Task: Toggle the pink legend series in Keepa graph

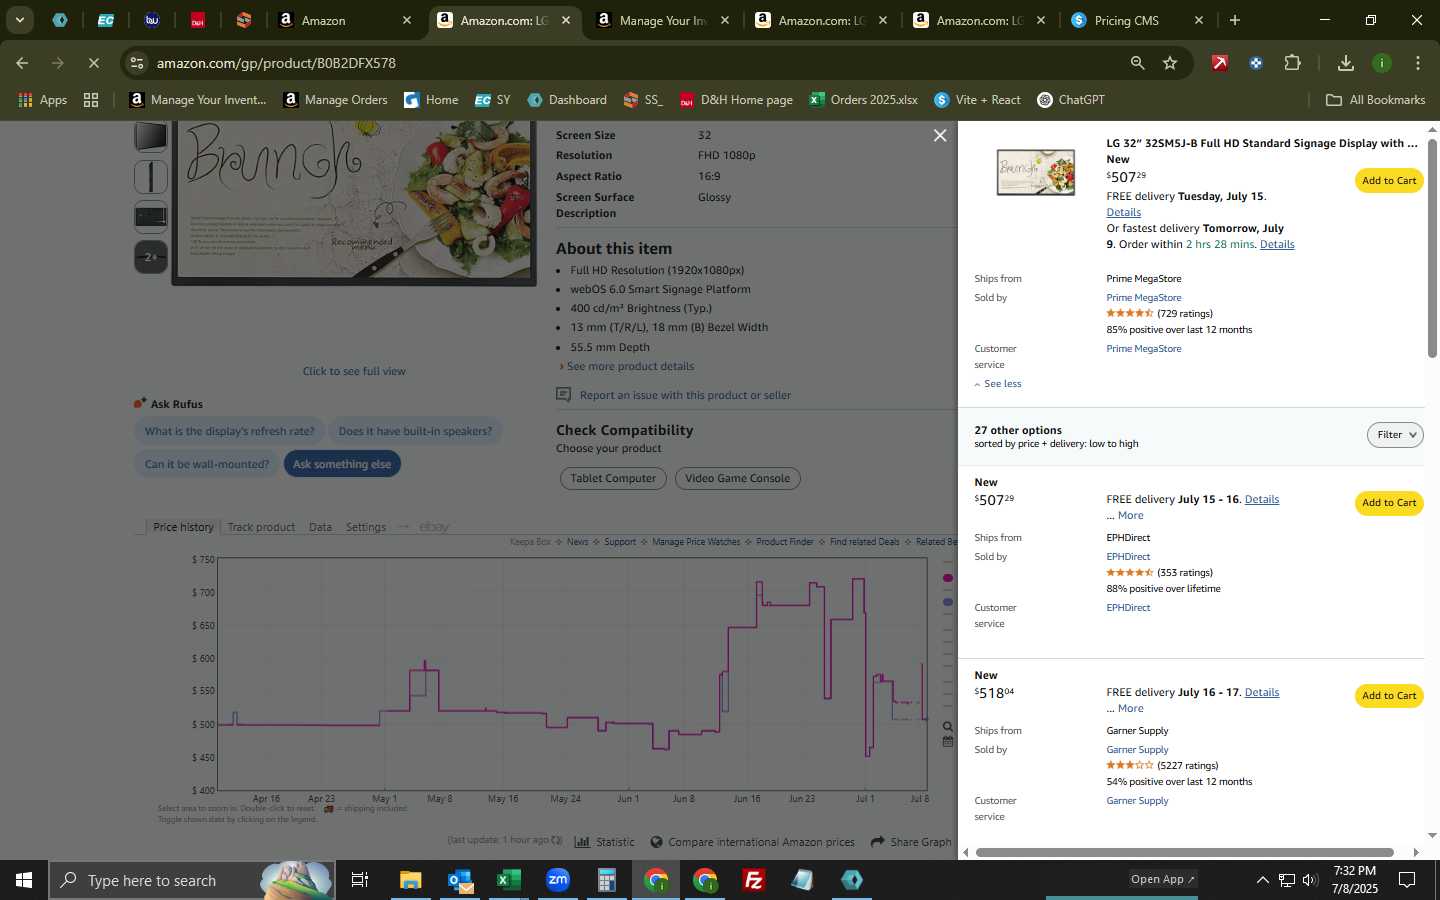Action: click(948, 578)
